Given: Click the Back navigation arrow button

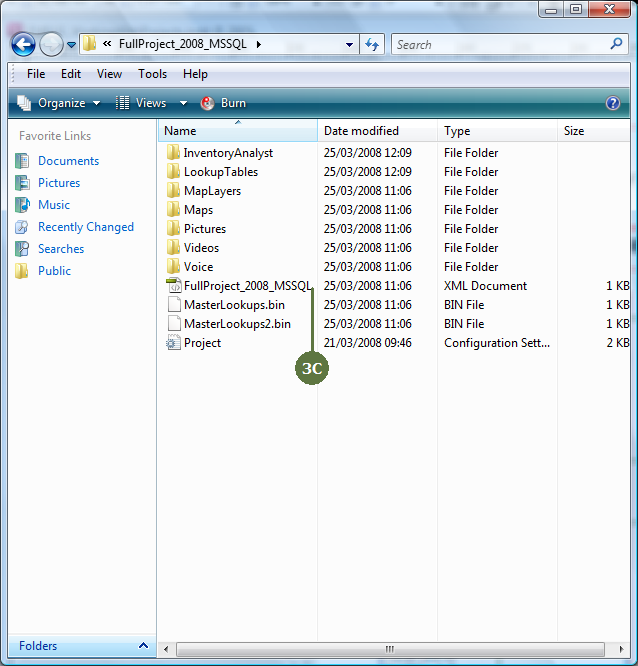Looking at the screenshot, I should tap(23, 45).
